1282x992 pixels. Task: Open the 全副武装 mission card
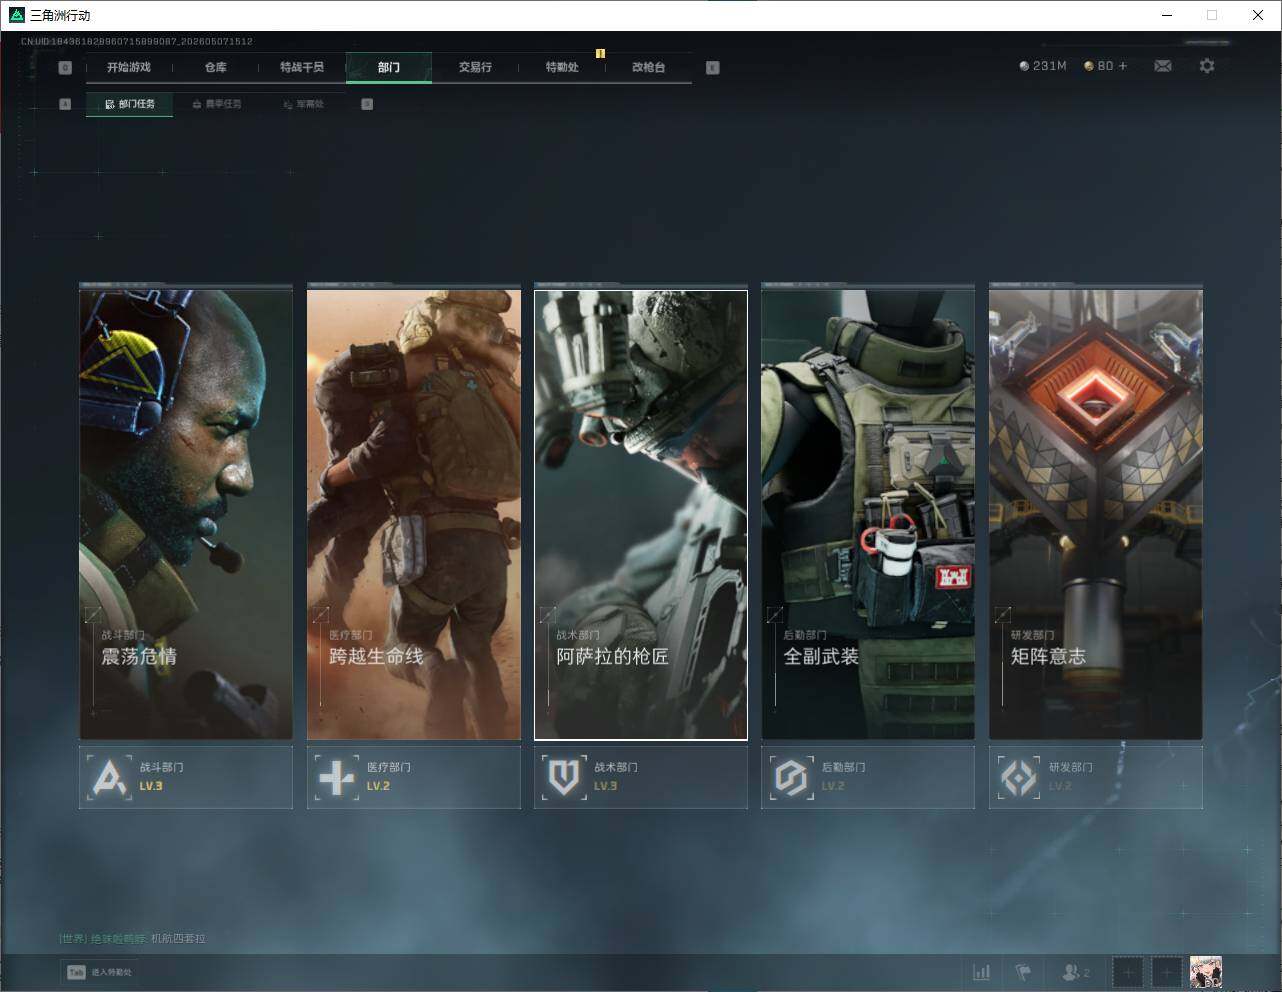pyautogui.click(x=868, y=514)
